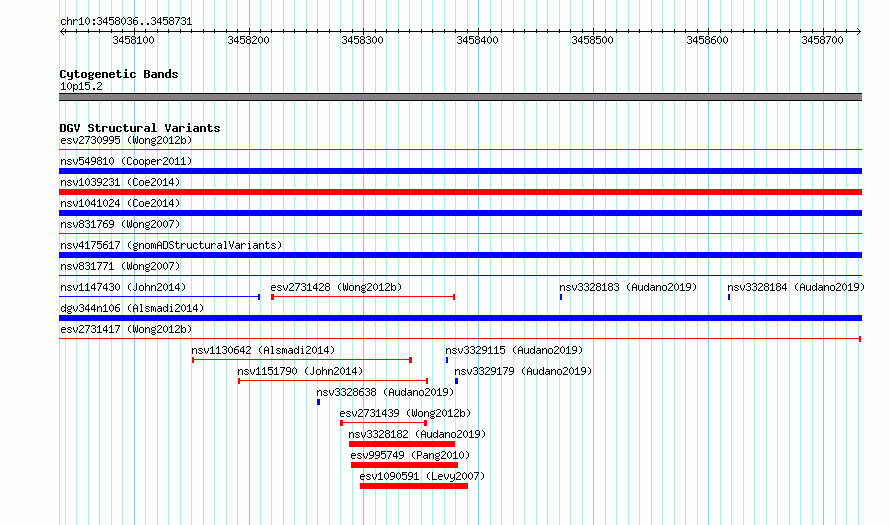This screenshot has width=890, height=525.
Task: Select the nsv3329179 small blue marker
Action: tap(456, 381)
